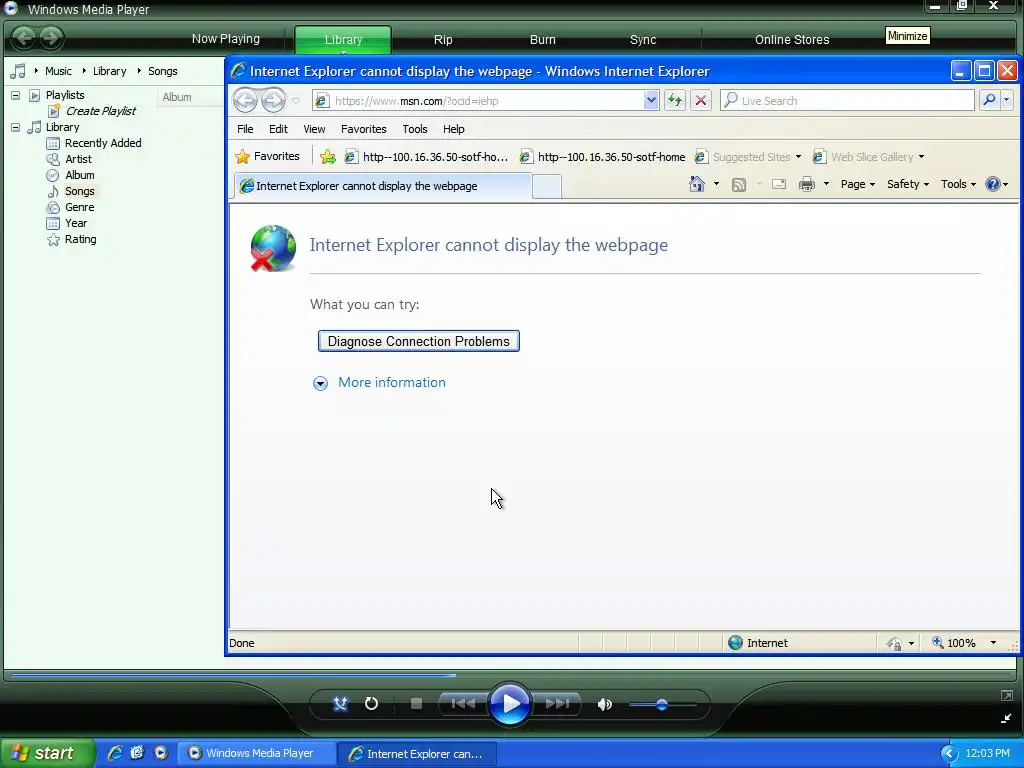Collapse the Playlists tree node
This screenshot has width=1024, height=768.
(x=15, y=95)
